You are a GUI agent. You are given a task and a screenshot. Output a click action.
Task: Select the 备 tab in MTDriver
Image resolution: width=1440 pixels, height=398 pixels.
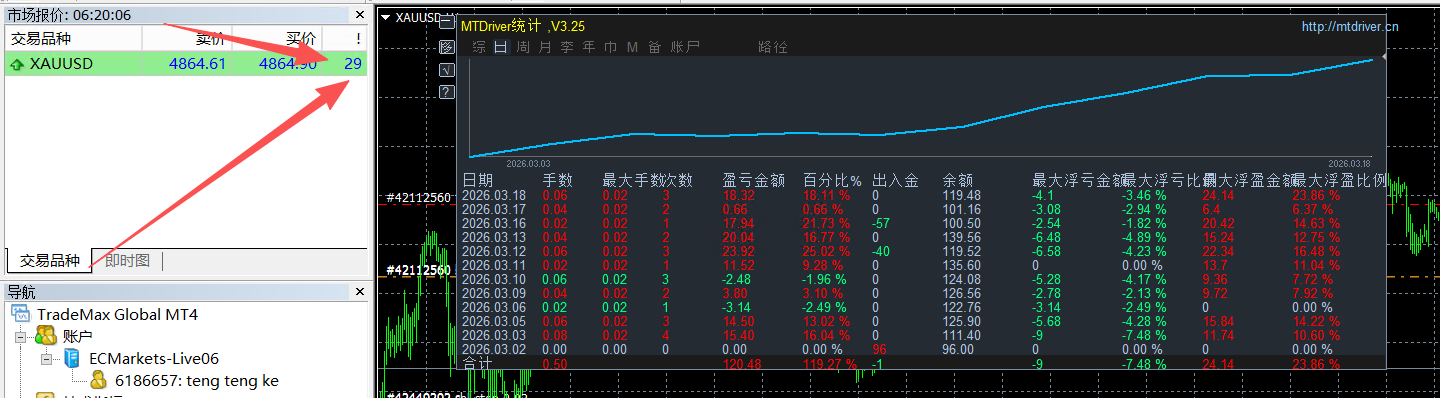[654, 47]
